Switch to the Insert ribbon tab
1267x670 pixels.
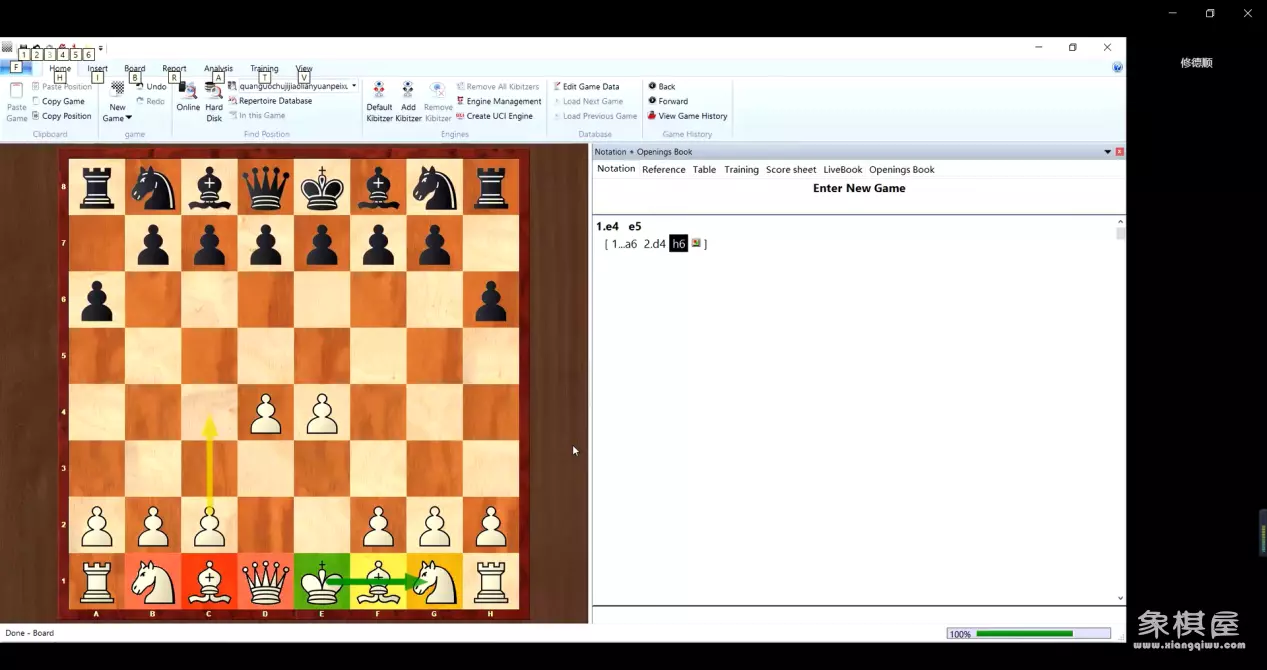pyautogui.click(x=97, y=69)
